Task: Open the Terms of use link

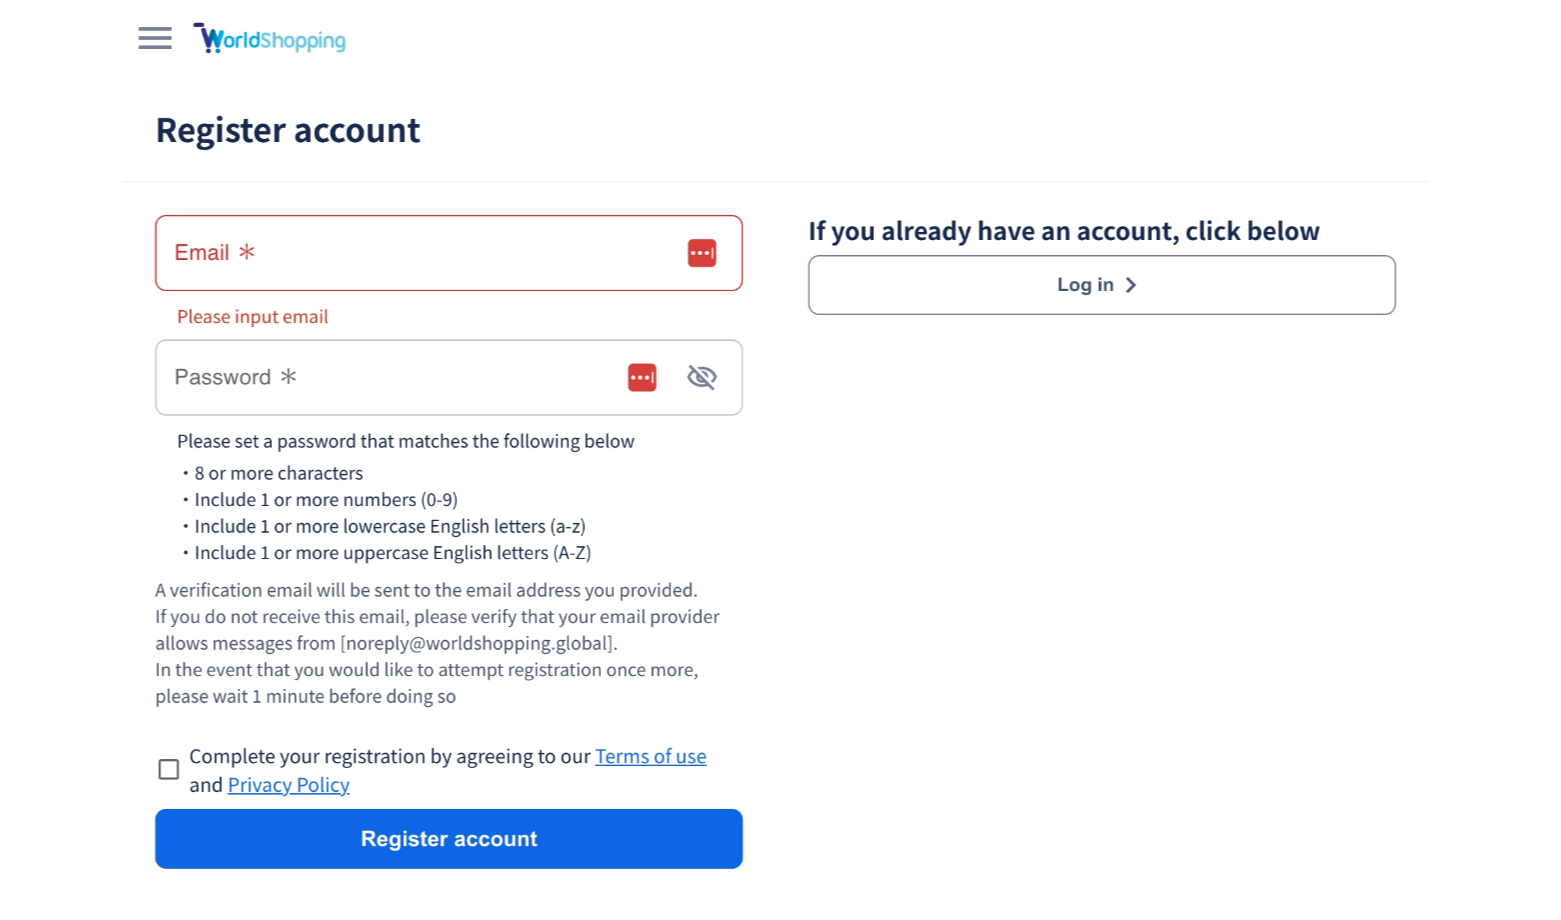Action: click(x=651, y=756)
